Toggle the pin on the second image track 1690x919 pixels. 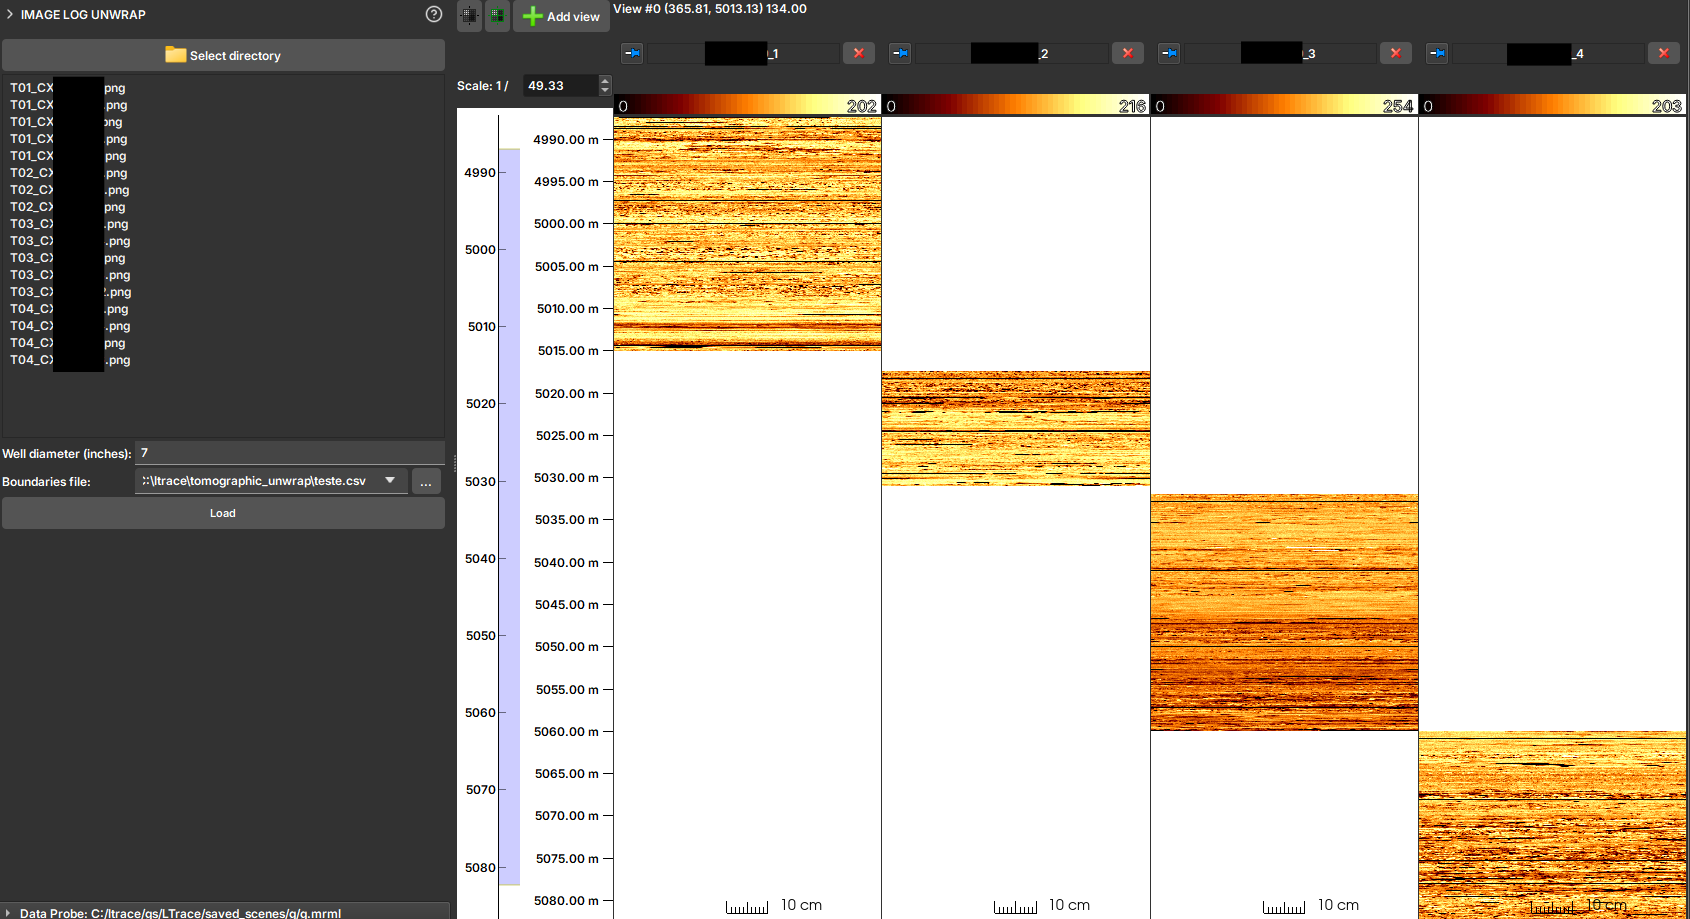[899, 53]
